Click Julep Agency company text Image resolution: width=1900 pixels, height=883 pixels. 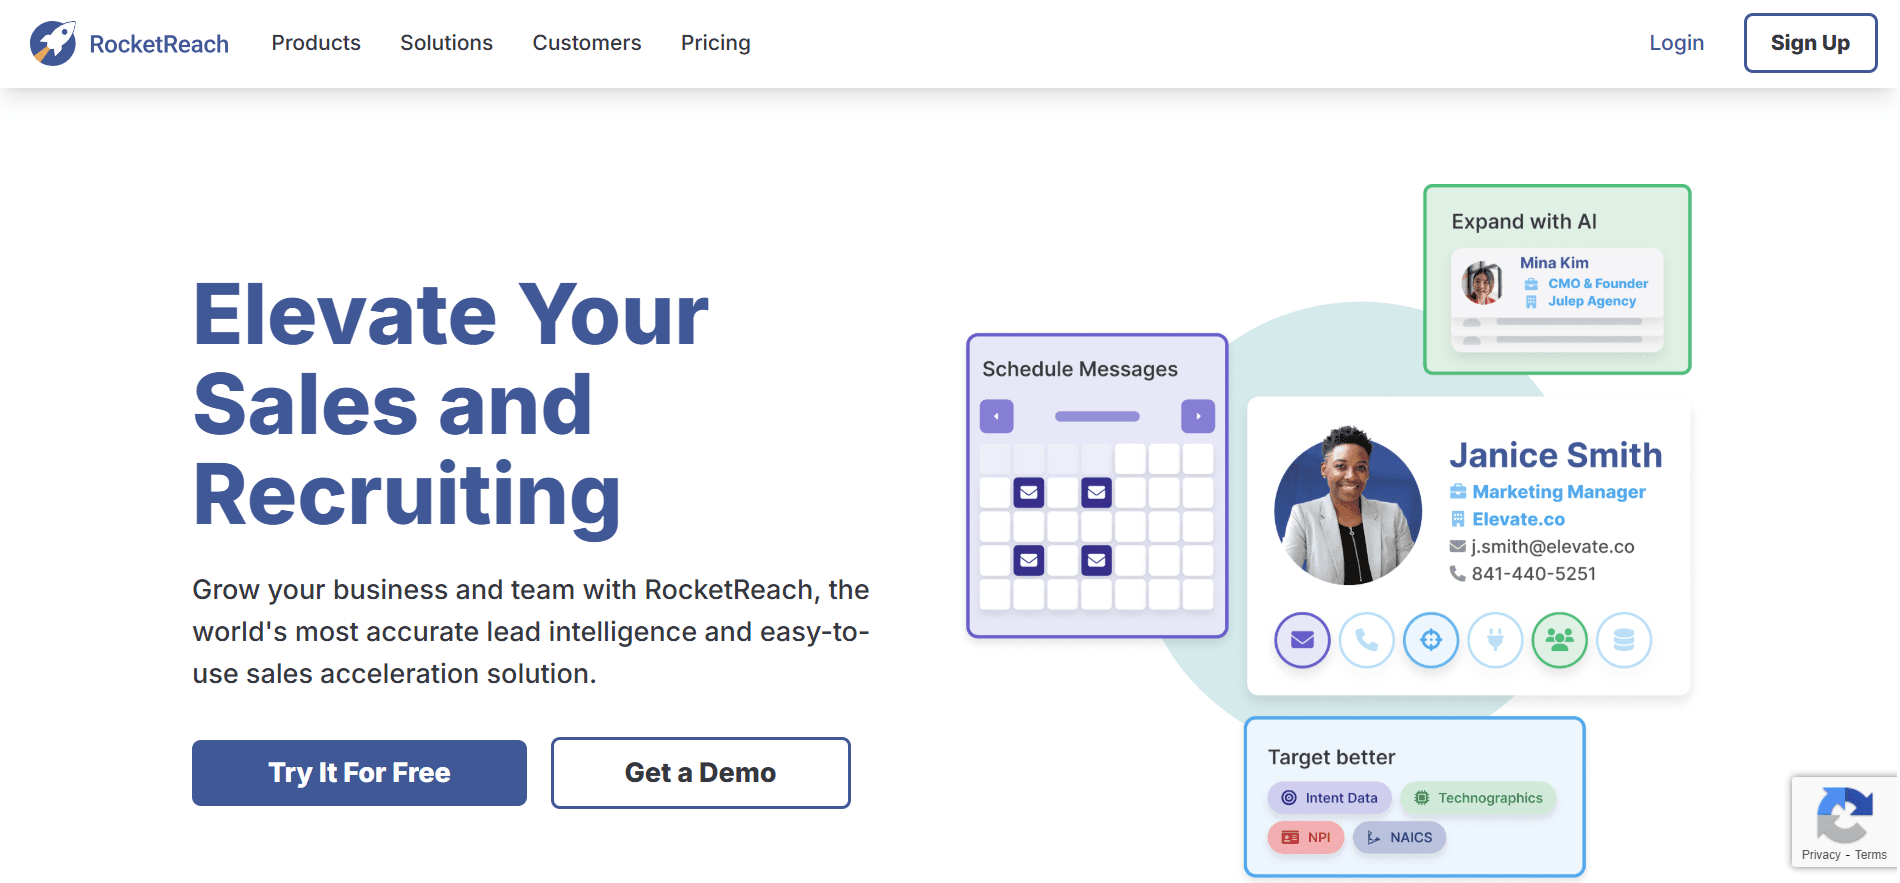pyautogui.click(x=1592, y=301)
